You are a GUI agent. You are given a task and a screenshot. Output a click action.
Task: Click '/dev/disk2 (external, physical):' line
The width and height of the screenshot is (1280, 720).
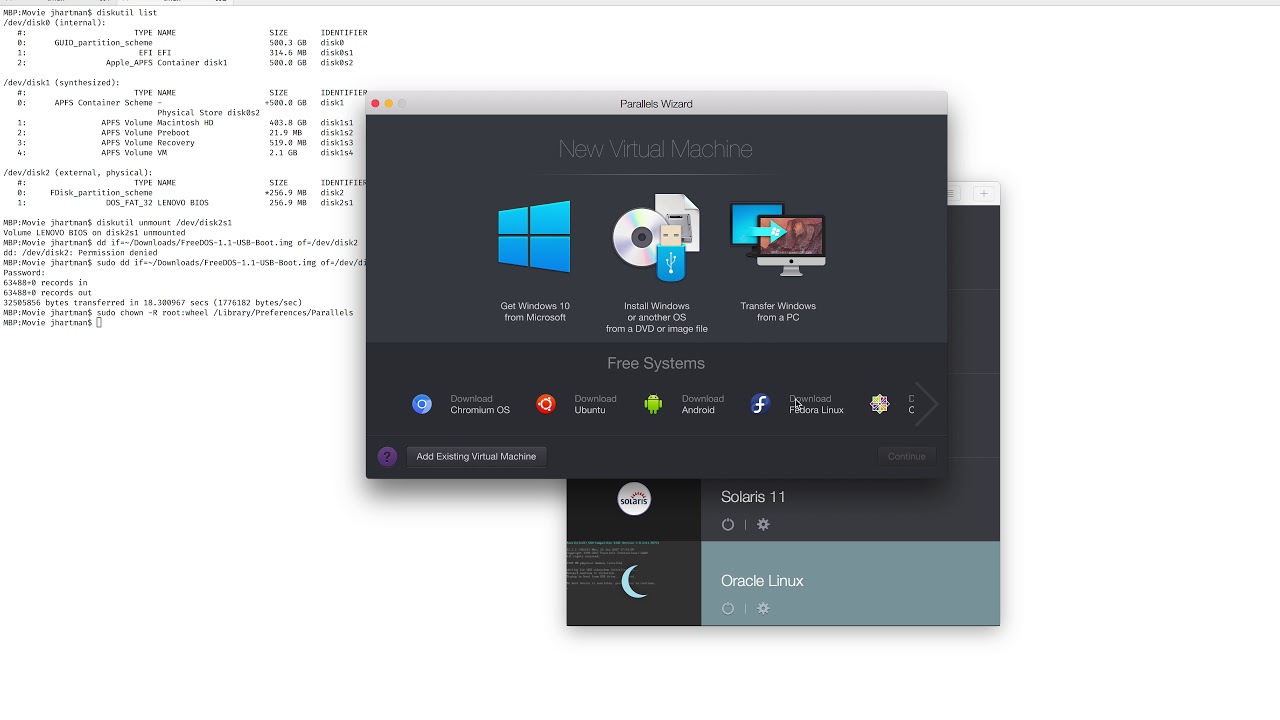[76, 173]
